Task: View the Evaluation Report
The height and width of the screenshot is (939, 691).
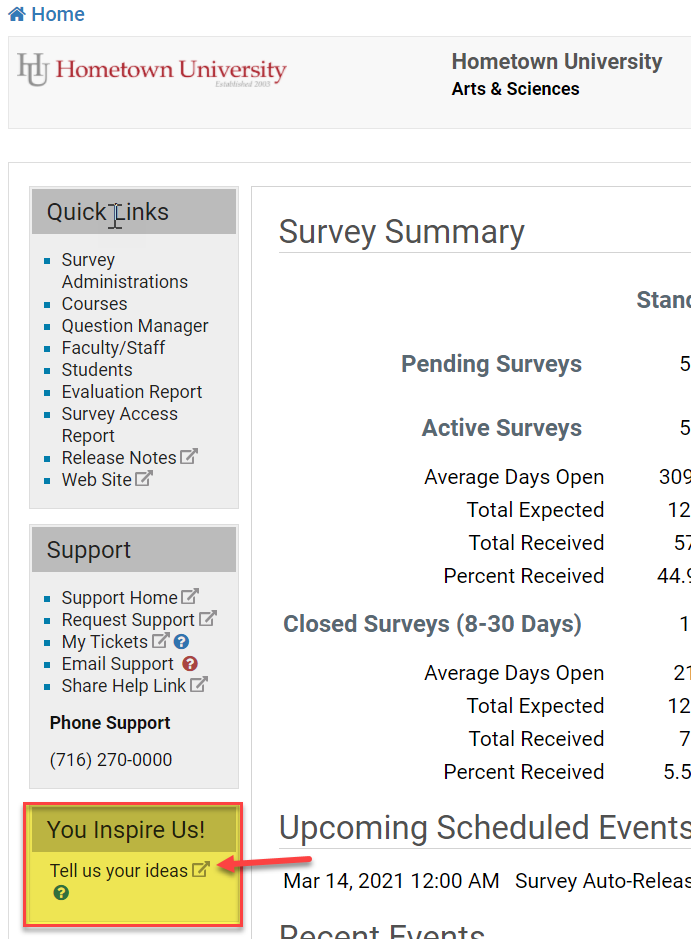Action: 132,392
